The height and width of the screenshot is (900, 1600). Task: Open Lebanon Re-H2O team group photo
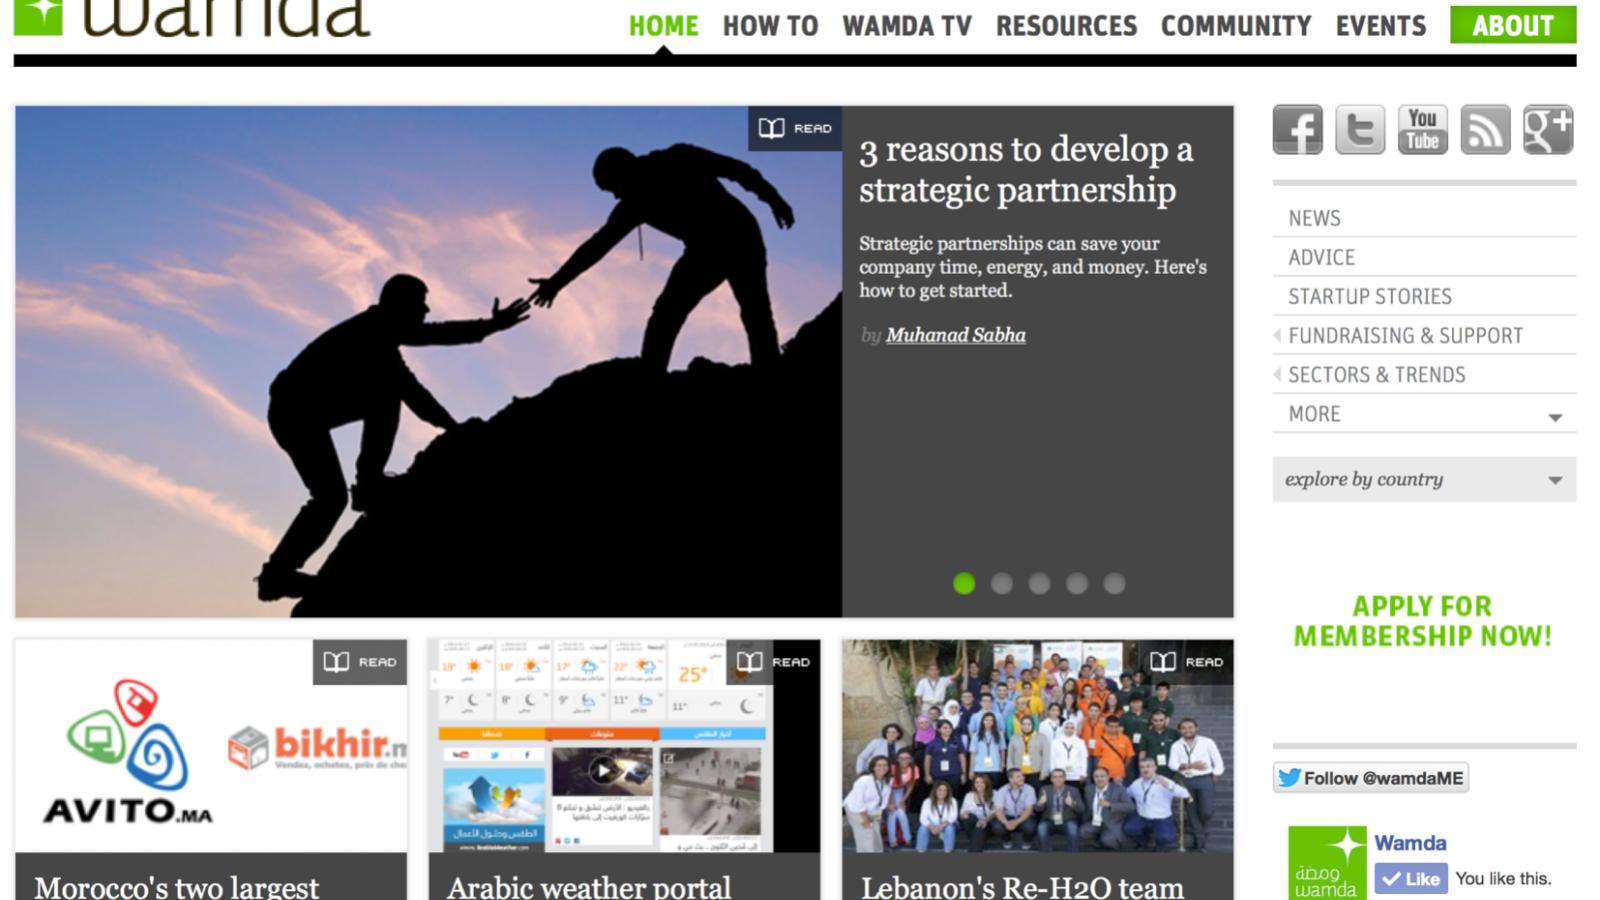pos(1037,746)
